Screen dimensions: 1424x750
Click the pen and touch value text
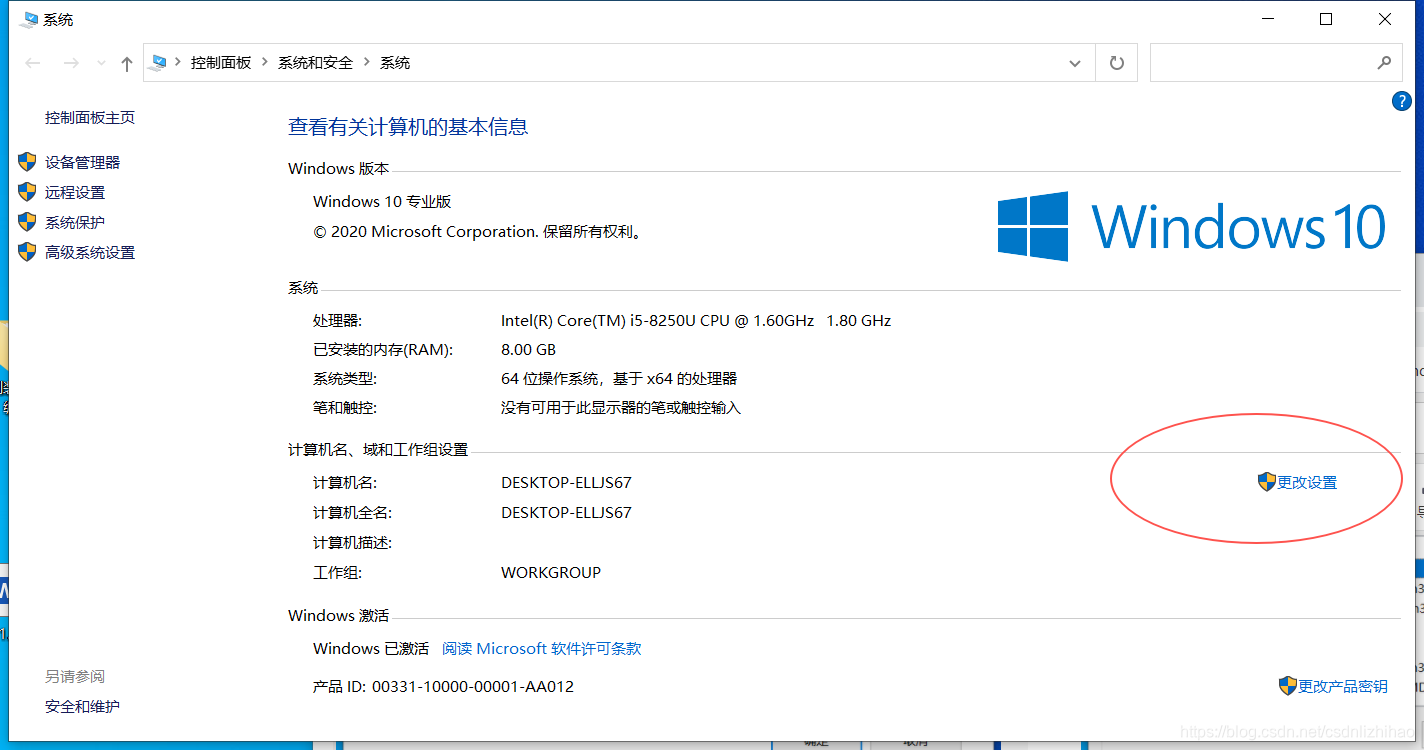pyautogui.click(x=621, y=408)
